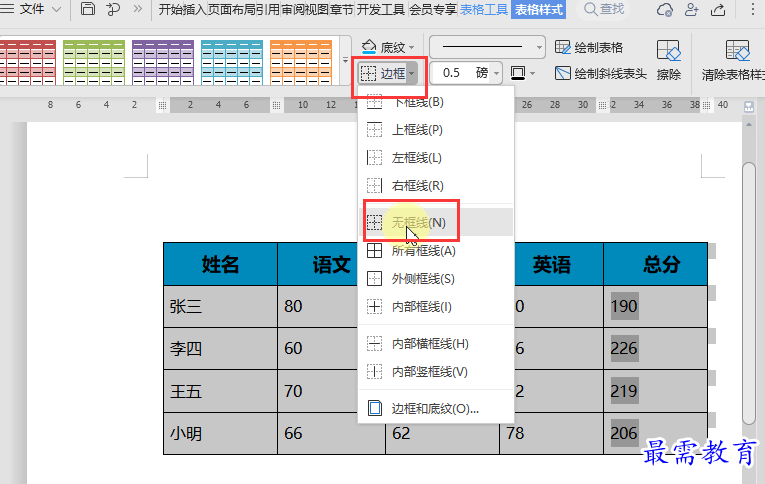Switch to the 审阅 tab
Viewport: 765px width, 484px height.
[293, 9]
